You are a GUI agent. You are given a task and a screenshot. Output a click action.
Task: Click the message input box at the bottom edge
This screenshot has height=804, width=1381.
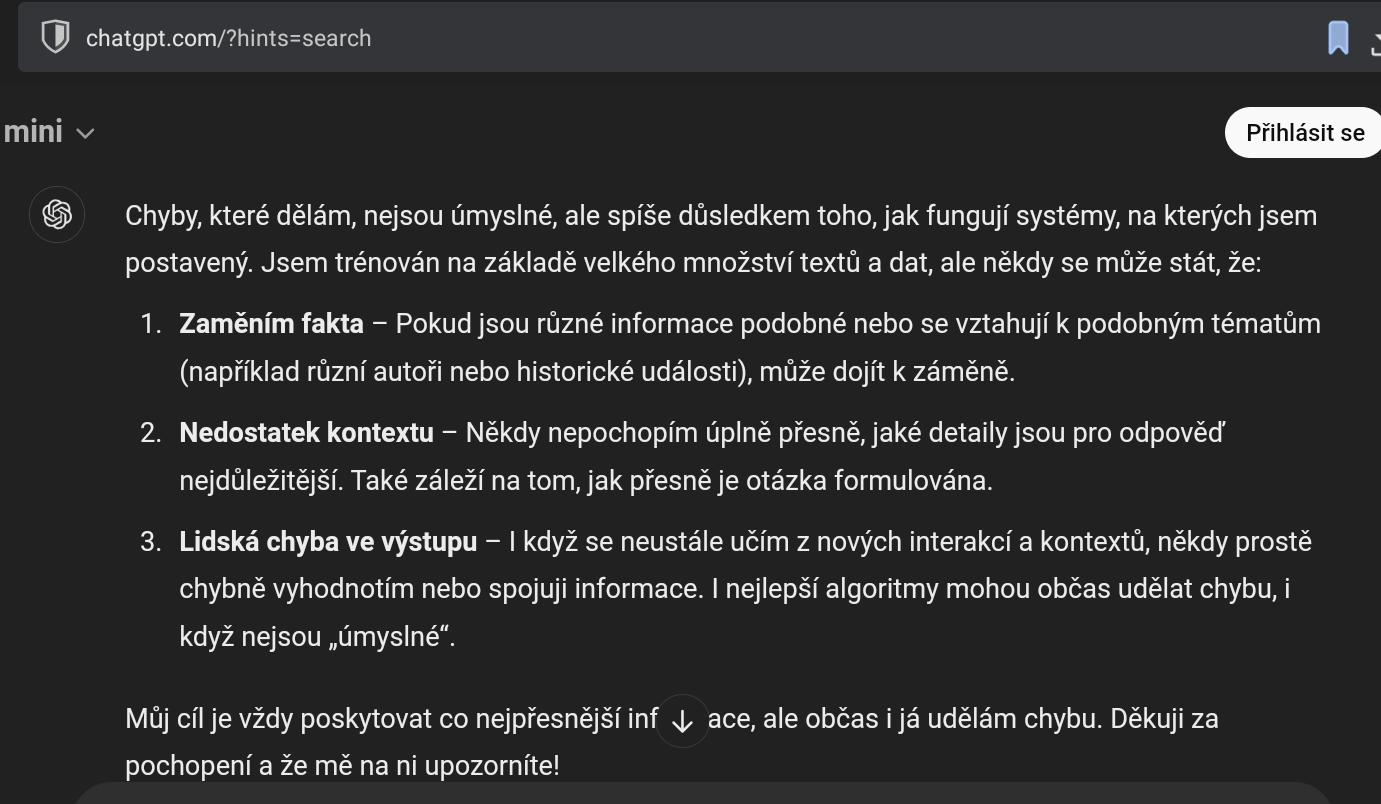(703, 794)
